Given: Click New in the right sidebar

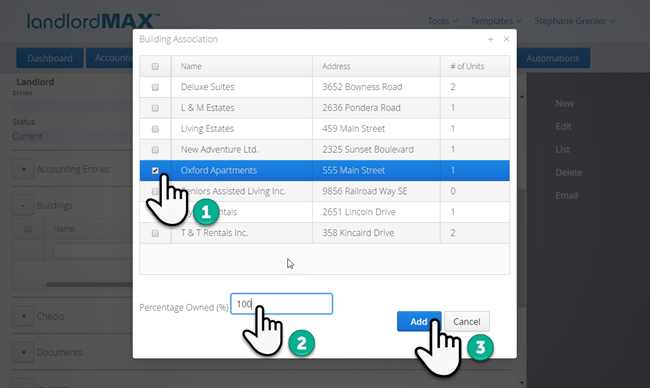Looking at the screenshot, I should [x=565, y=103].
